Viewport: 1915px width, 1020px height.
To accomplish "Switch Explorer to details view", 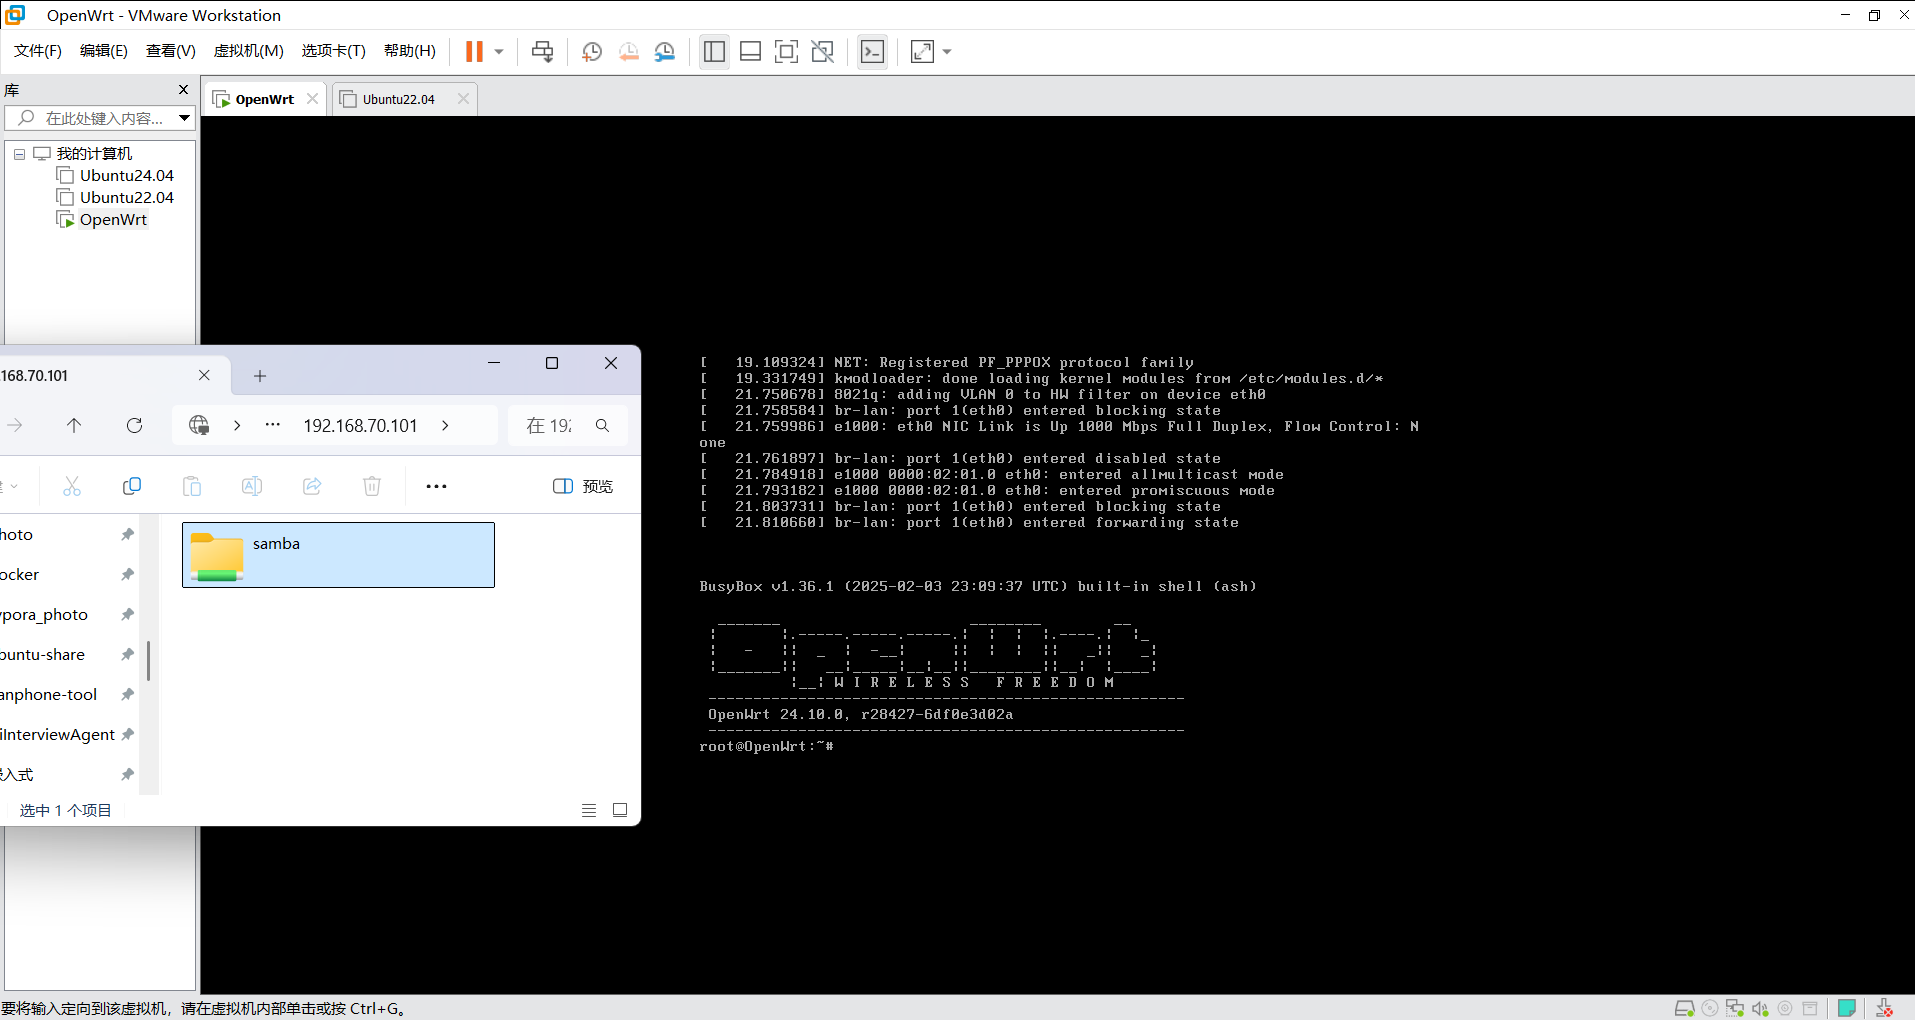I will coord(589,810).
